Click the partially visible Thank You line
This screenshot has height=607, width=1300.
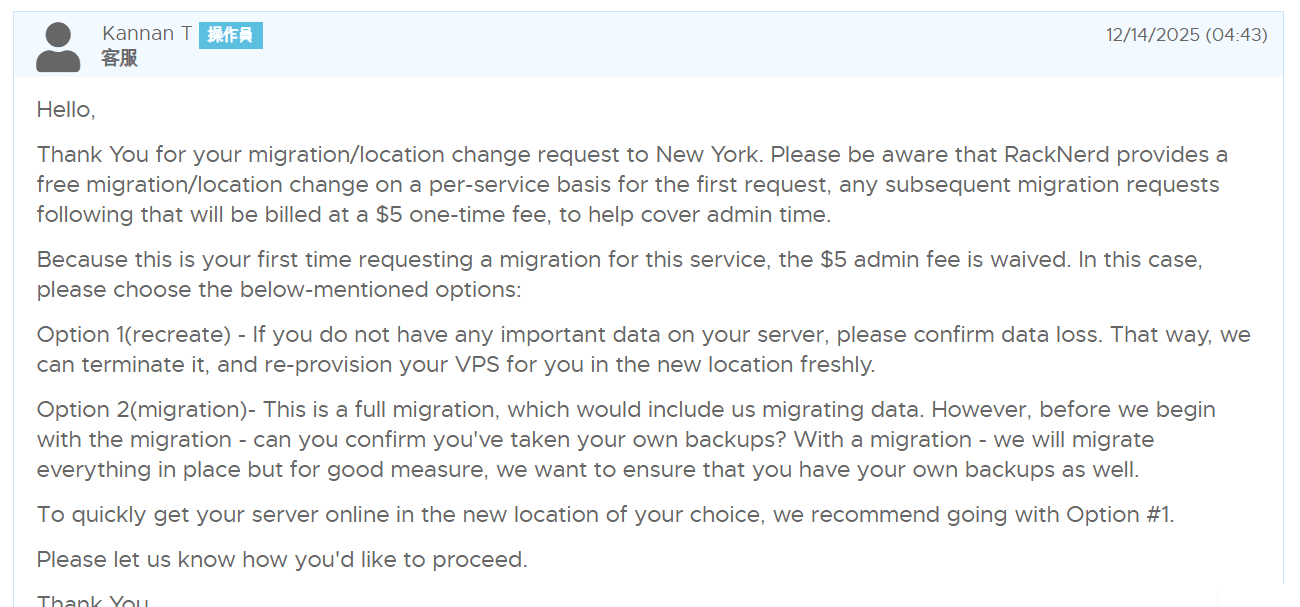(x=92, y=601)
